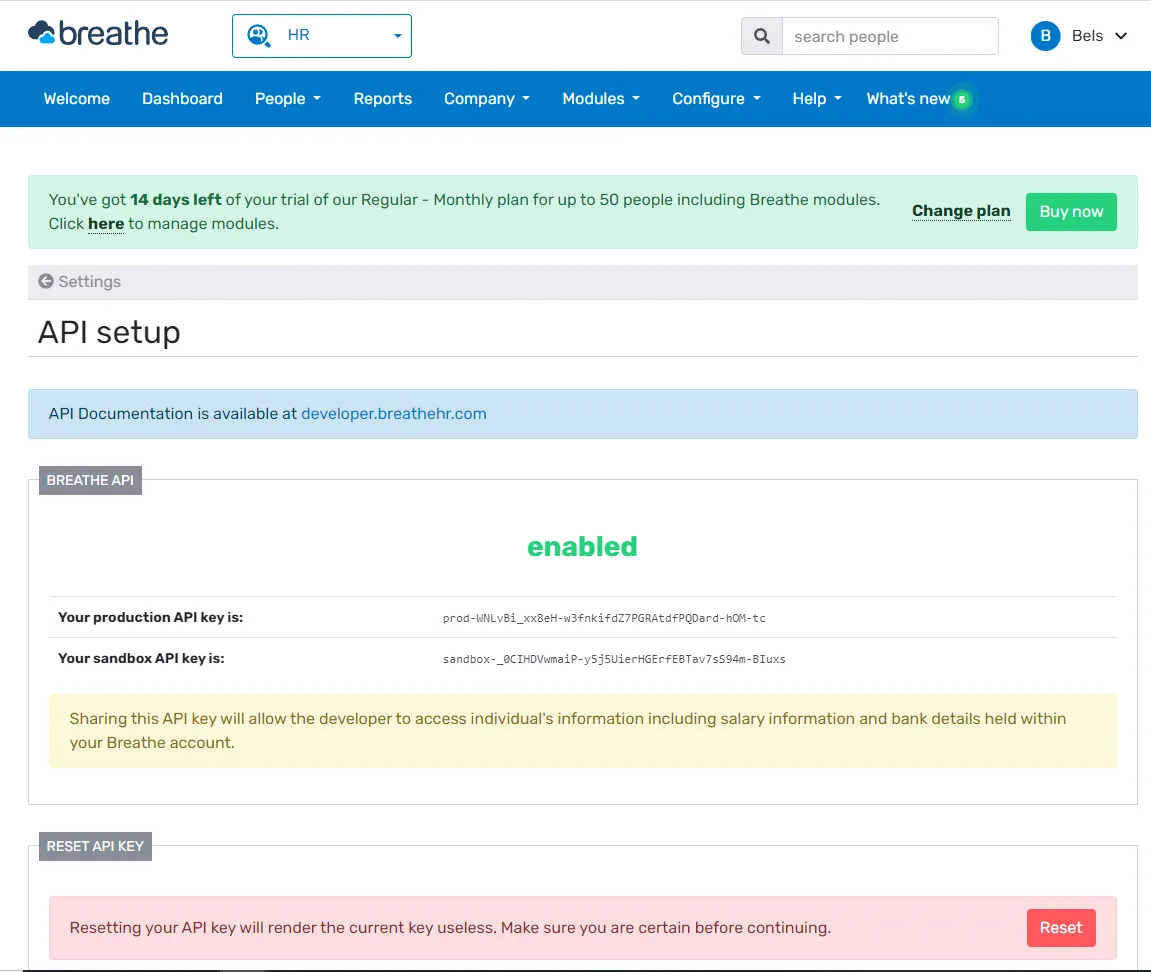Click the search people input field

pos(890,36)
